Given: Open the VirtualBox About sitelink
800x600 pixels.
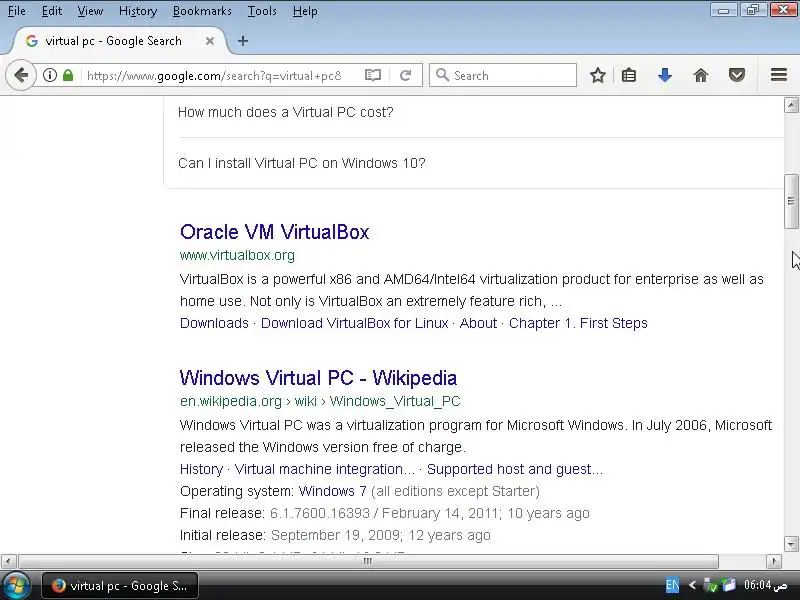Looking at the screenshot, I should pos(478,323).
